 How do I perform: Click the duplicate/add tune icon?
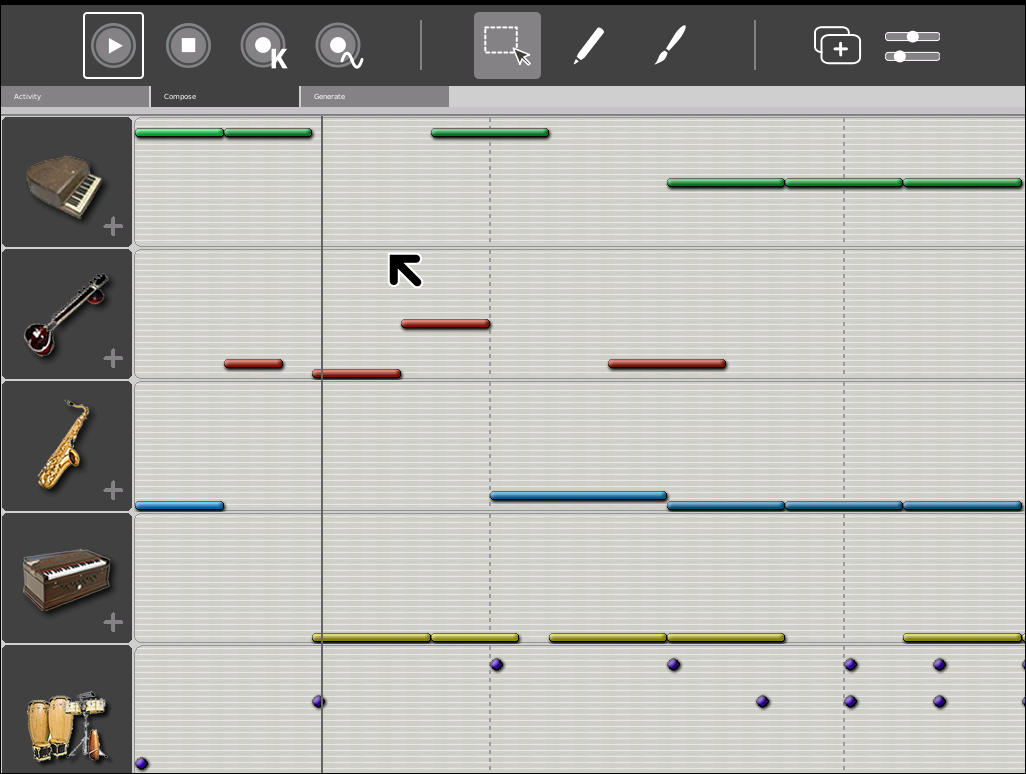[x=837, y=46]
